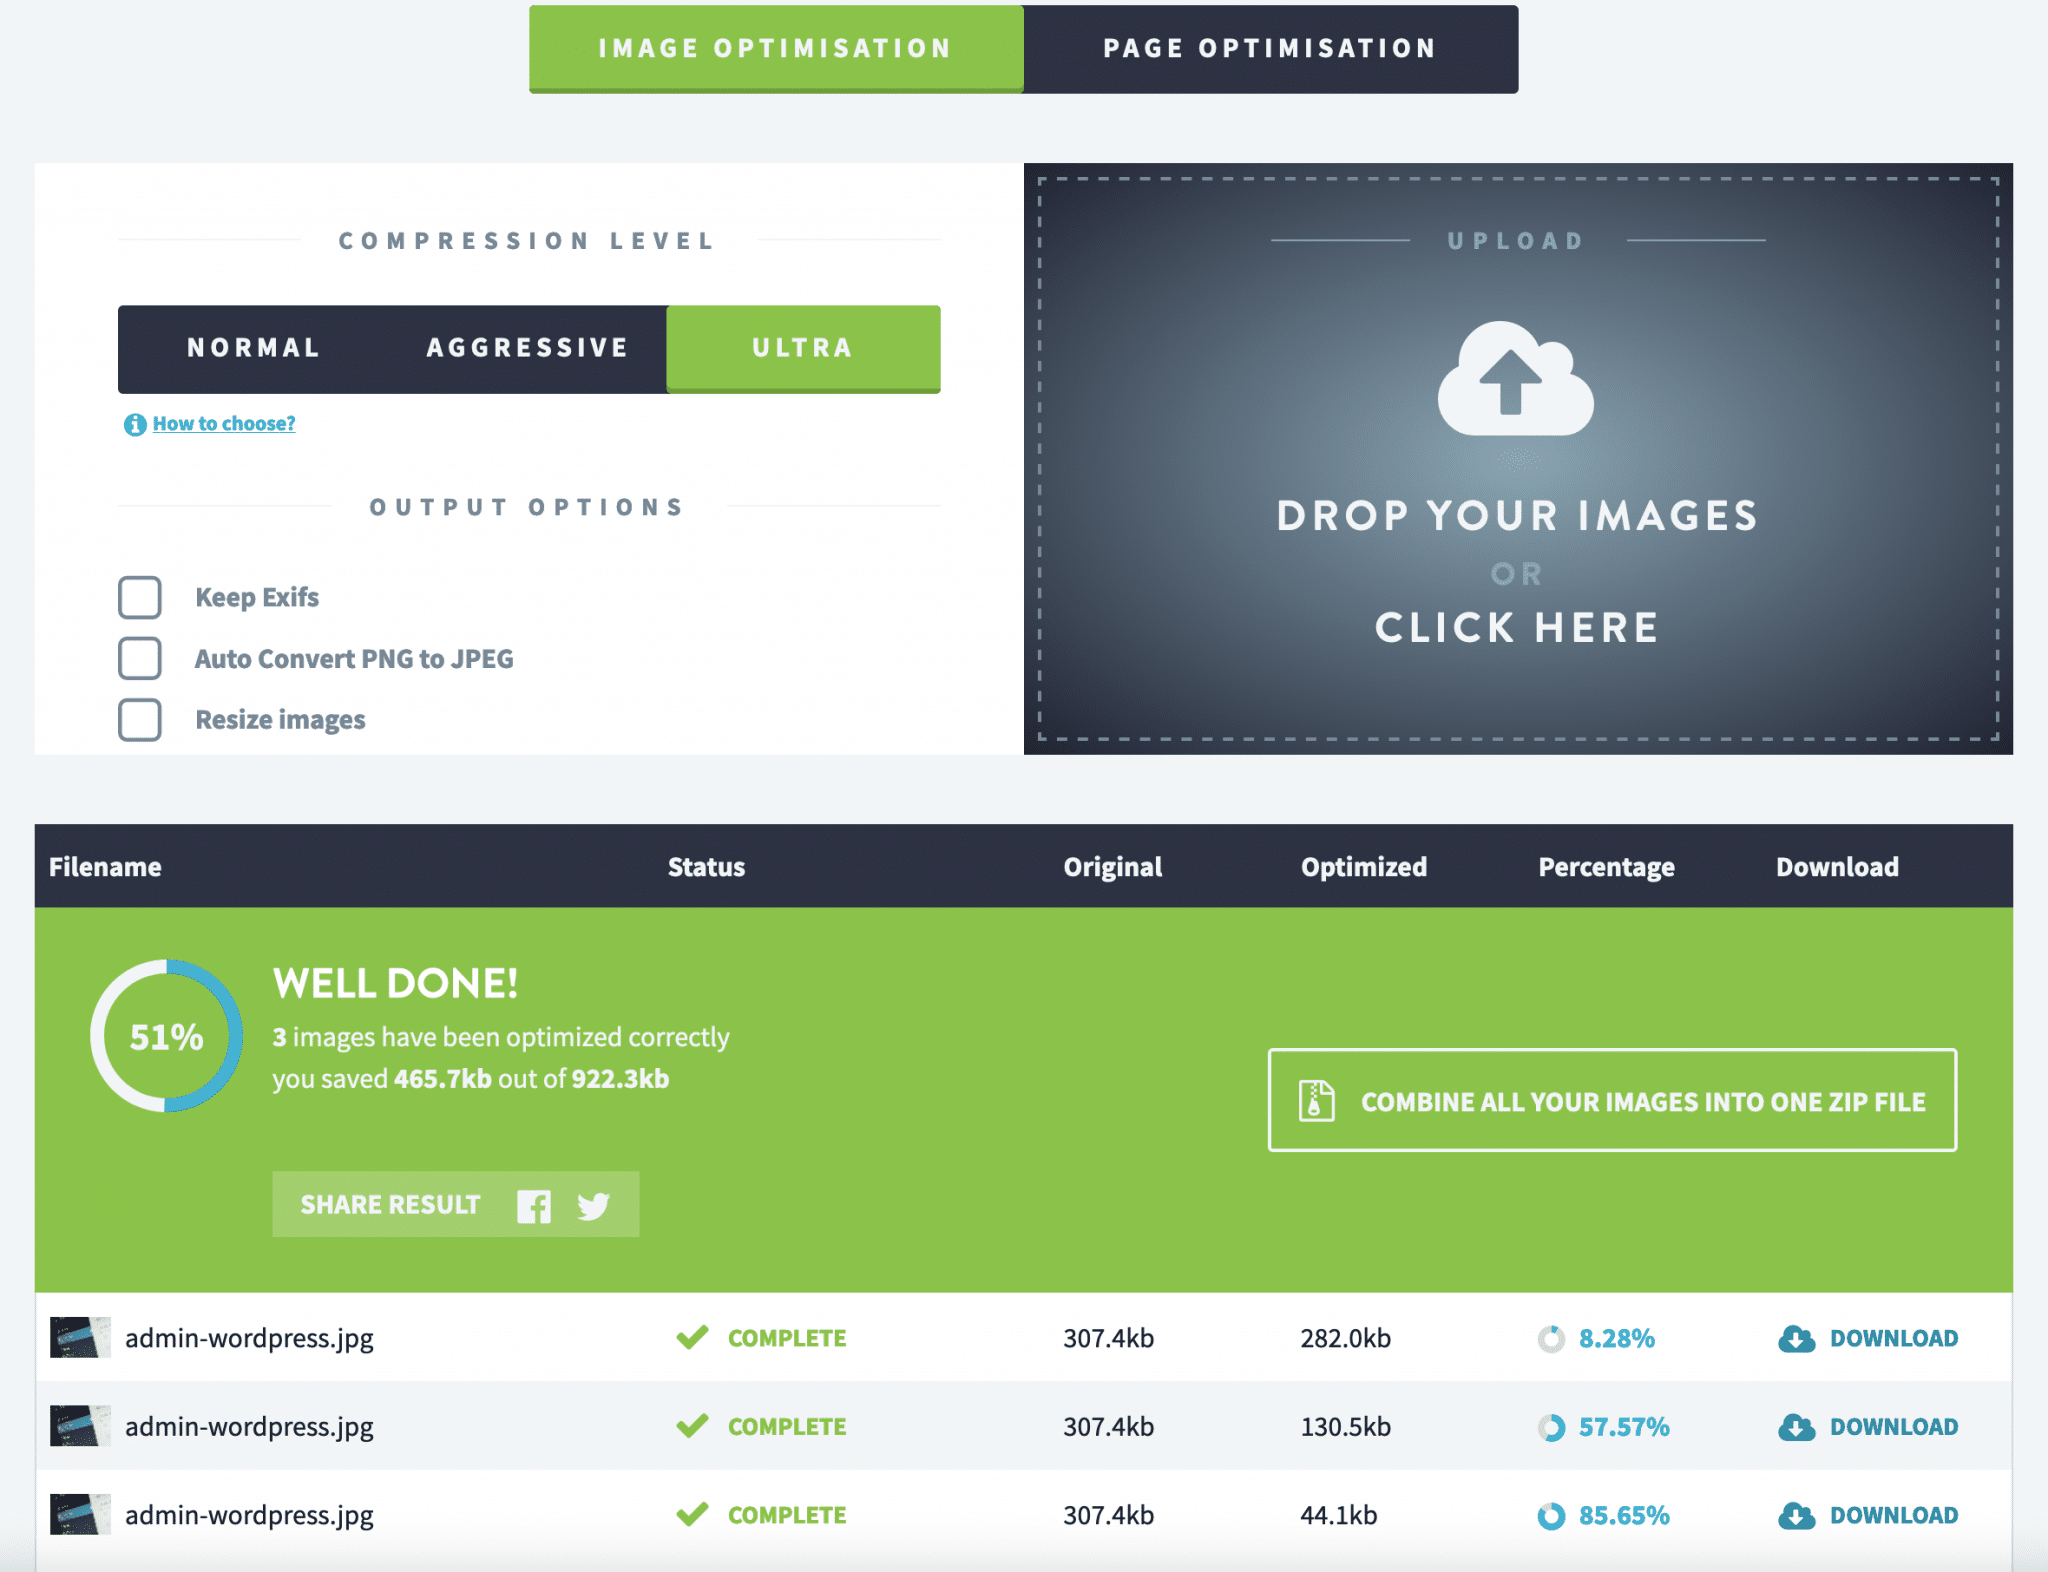Enable the Keep Exifs checkbox

pos(140,597)
